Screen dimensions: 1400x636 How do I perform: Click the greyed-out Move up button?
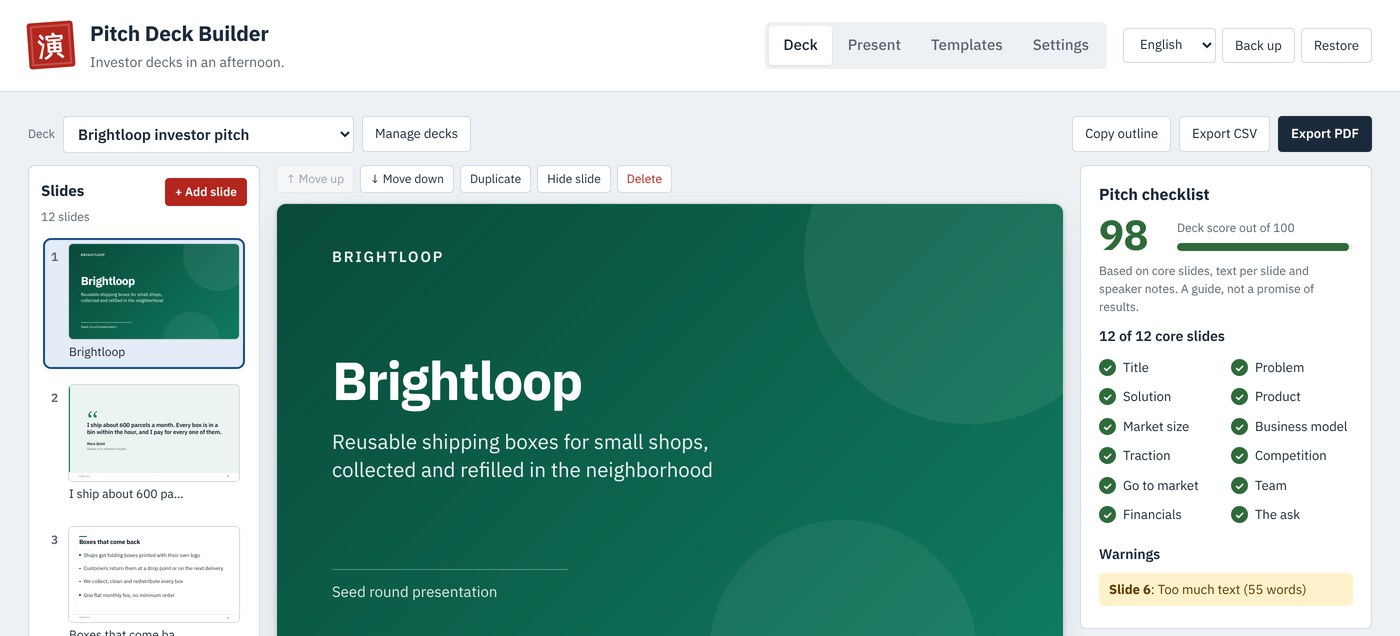click(x=315, y=179)
